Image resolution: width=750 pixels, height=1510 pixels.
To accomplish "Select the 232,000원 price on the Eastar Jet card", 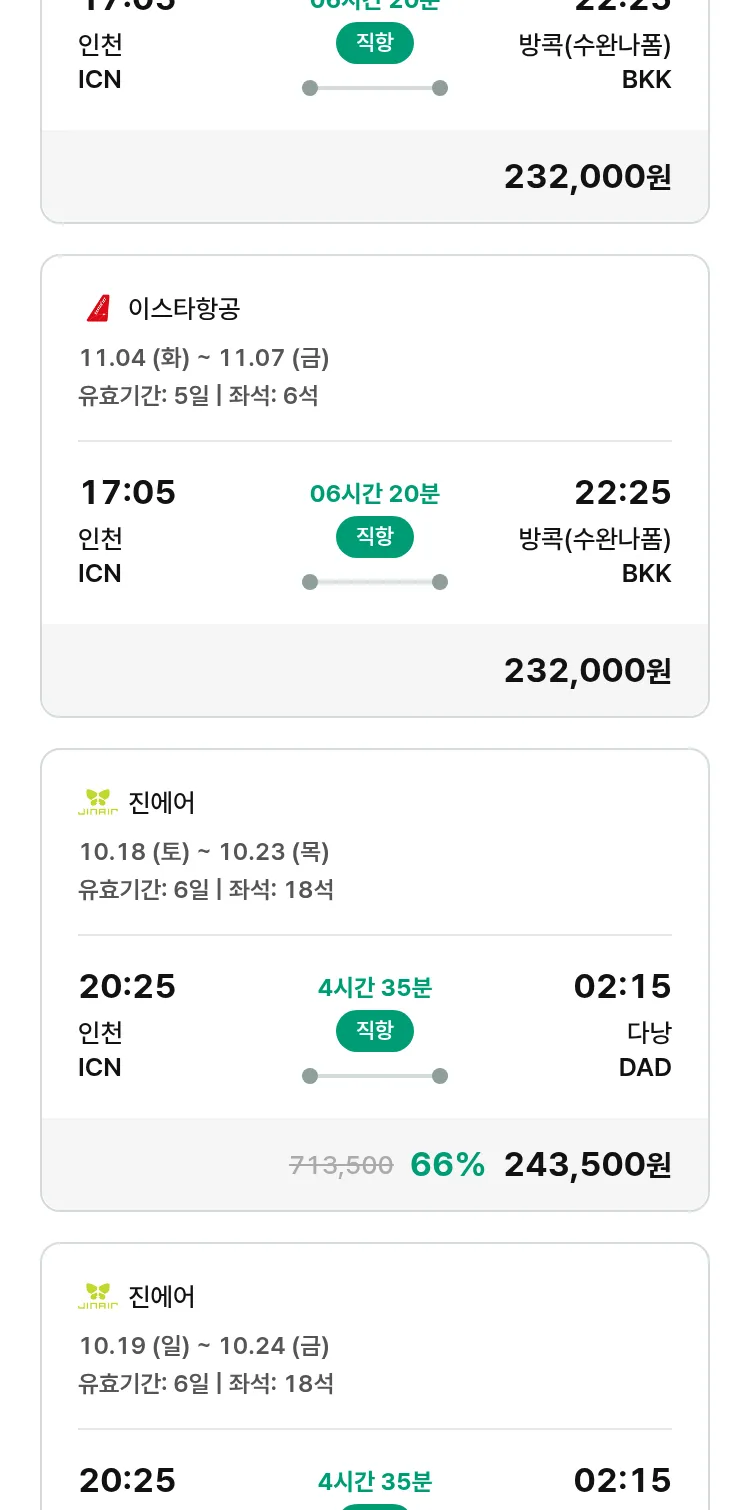I will pyautogui.click(x=587, y=671).
